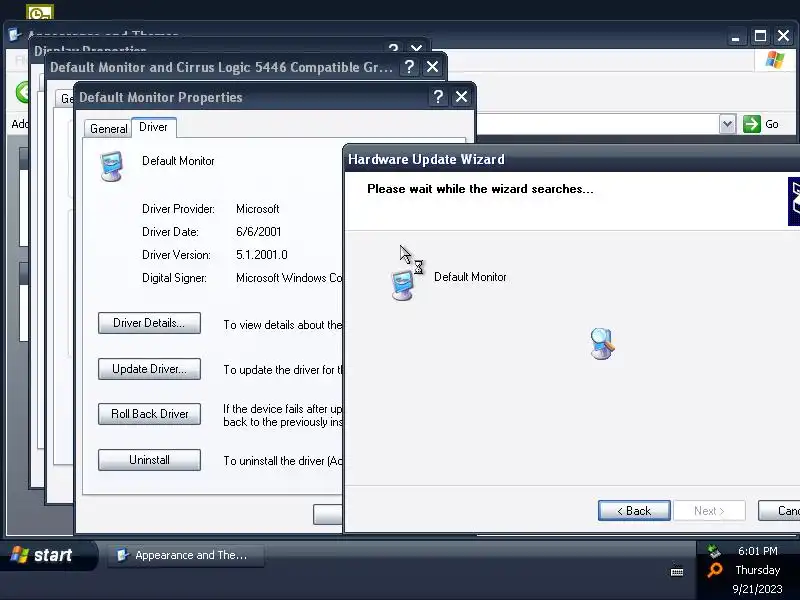This screenshot has width=800, height=600.
Task: Click the Hardware Update Wizard title bar
Action: 571,159
